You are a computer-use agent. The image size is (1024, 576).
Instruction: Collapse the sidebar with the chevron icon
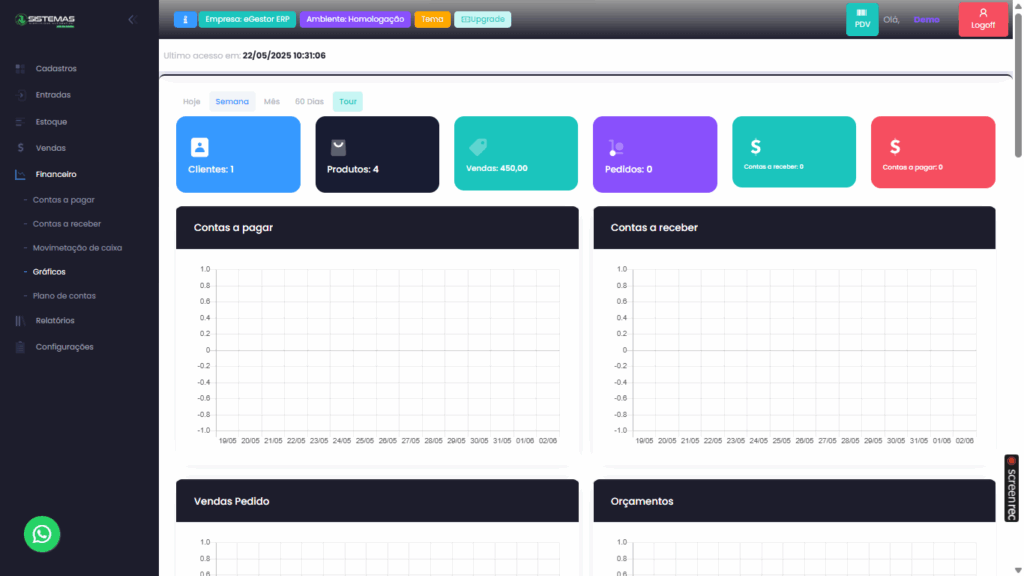[132, 20]
